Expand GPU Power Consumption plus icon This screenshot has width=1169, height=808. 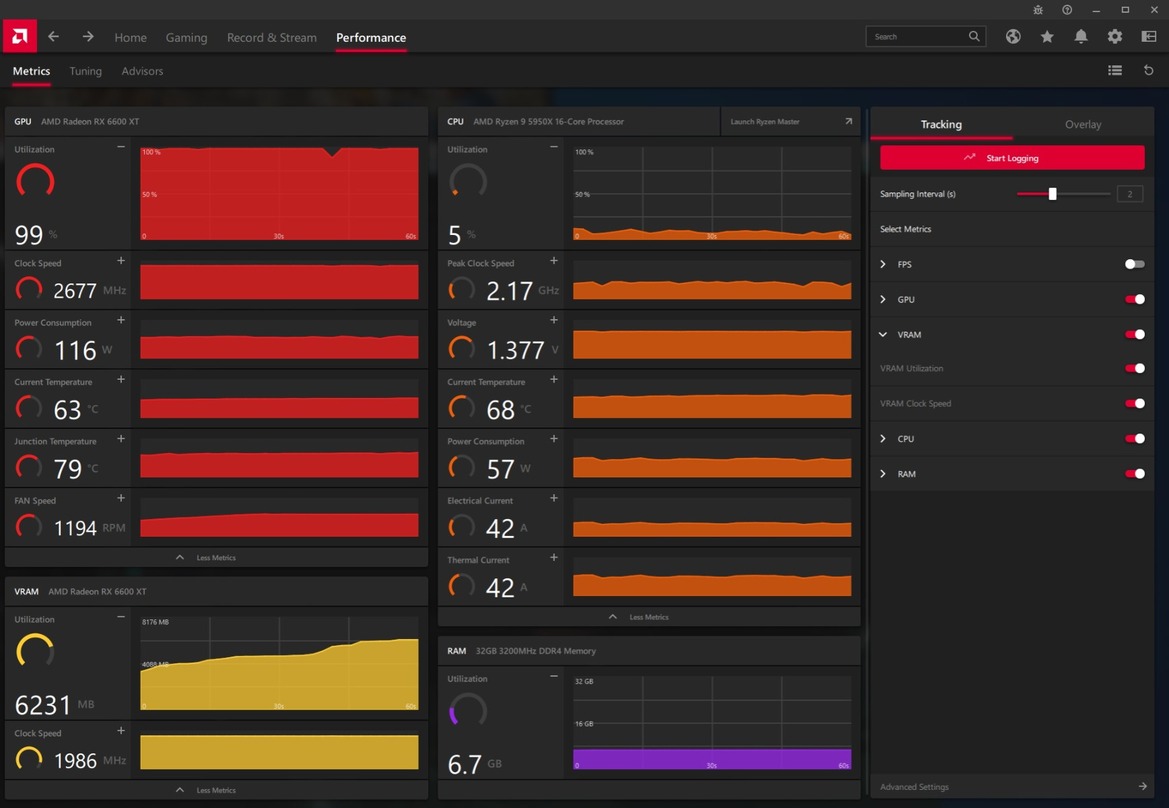click(121, 320)
